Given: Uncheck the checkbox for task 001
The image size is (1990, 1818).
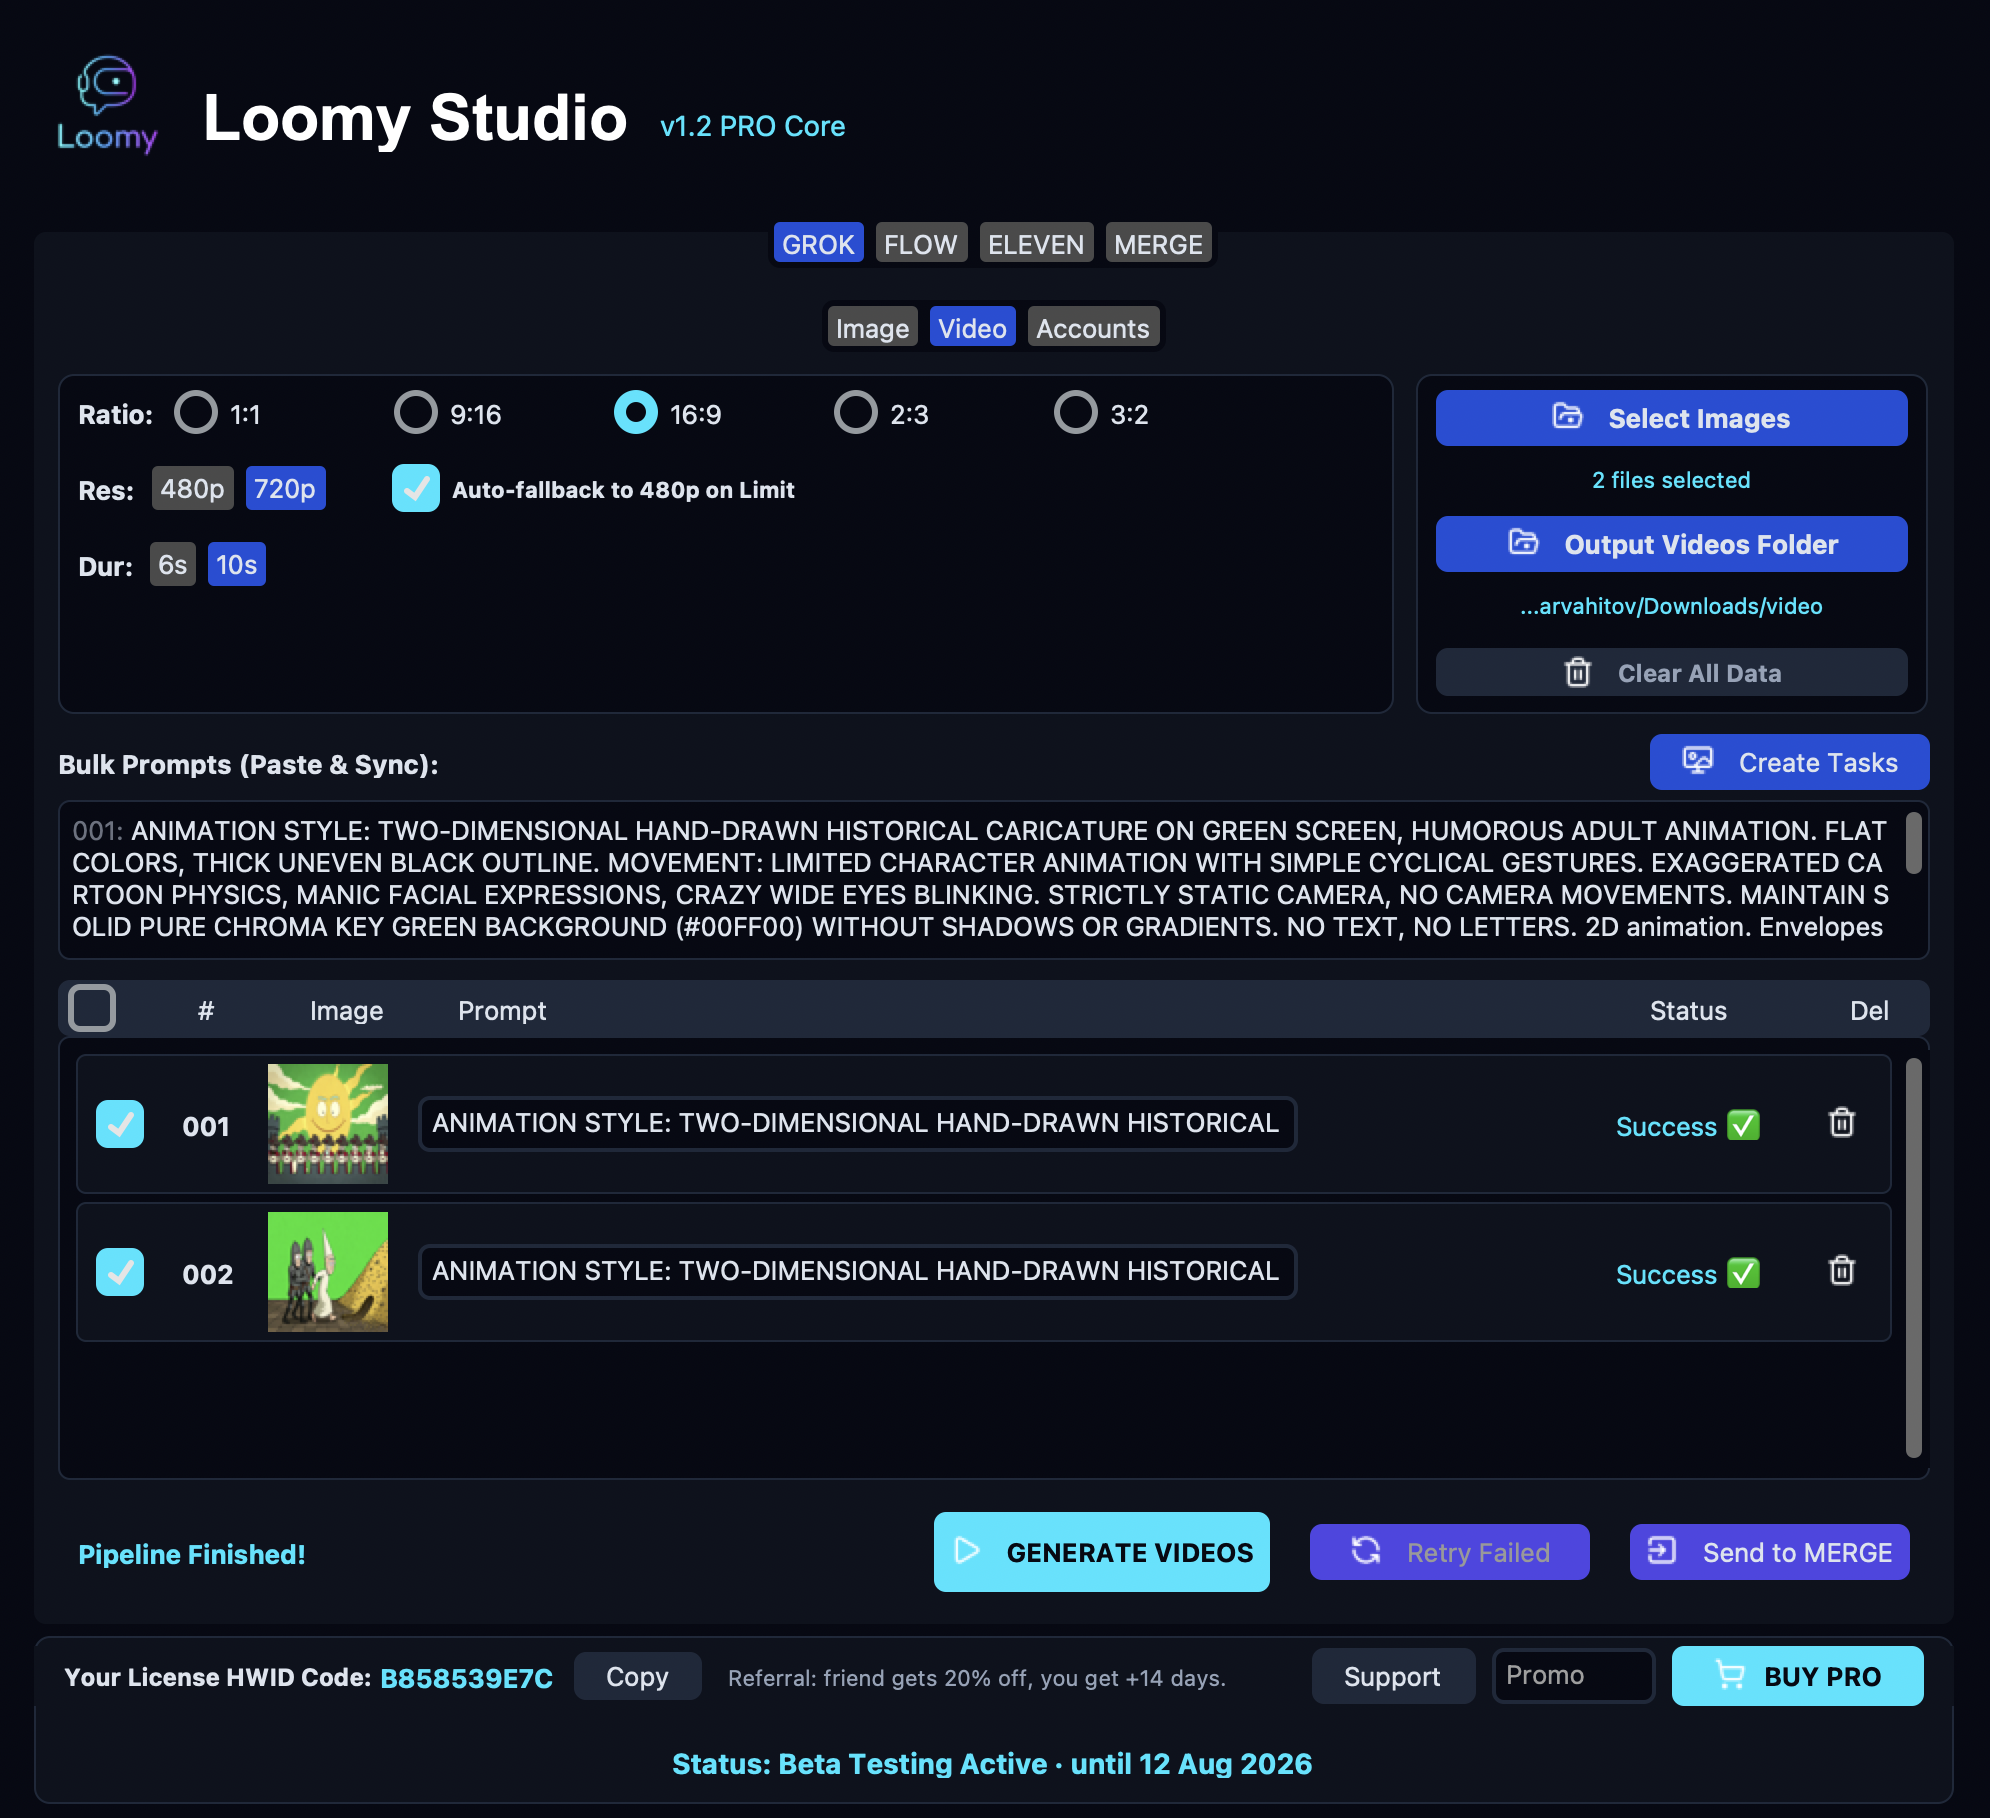Looking at the screenshot, I should tap(120, 1124).
